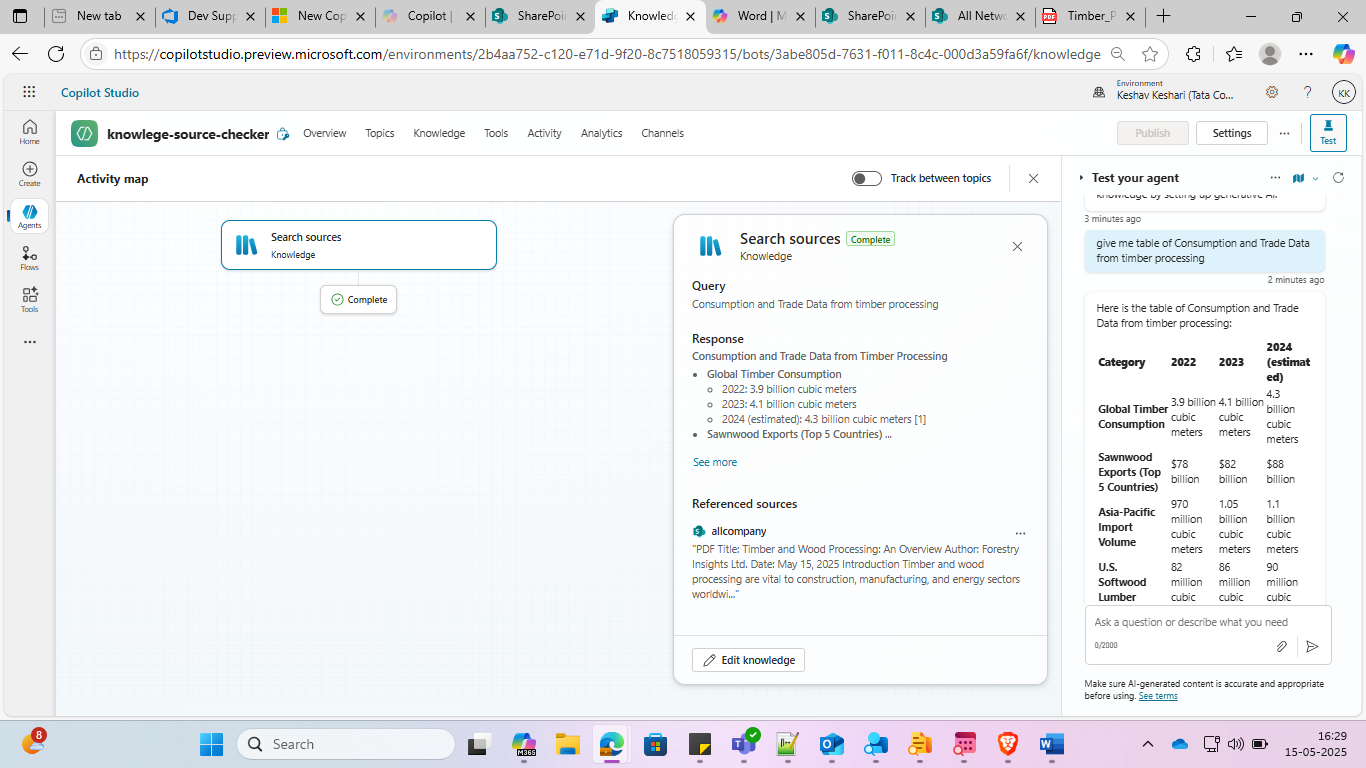
Task: Switch to the Overview tab
Action: [x=325, y=133]
